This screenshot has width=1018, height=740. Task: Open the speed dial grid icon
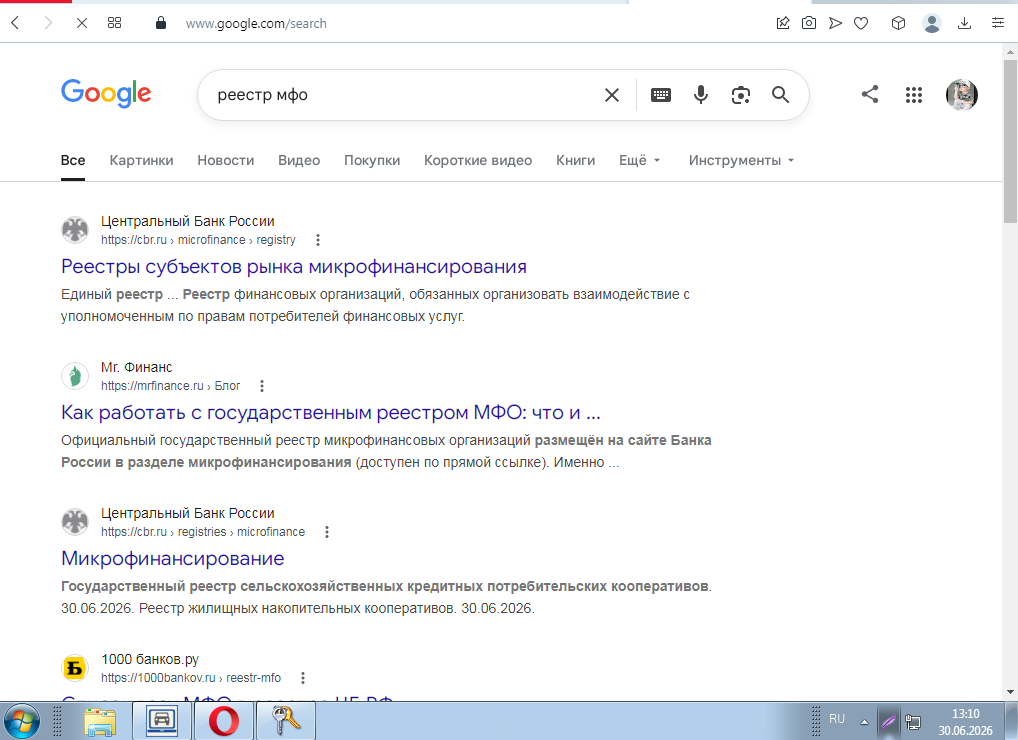click(x=114, y=23)
